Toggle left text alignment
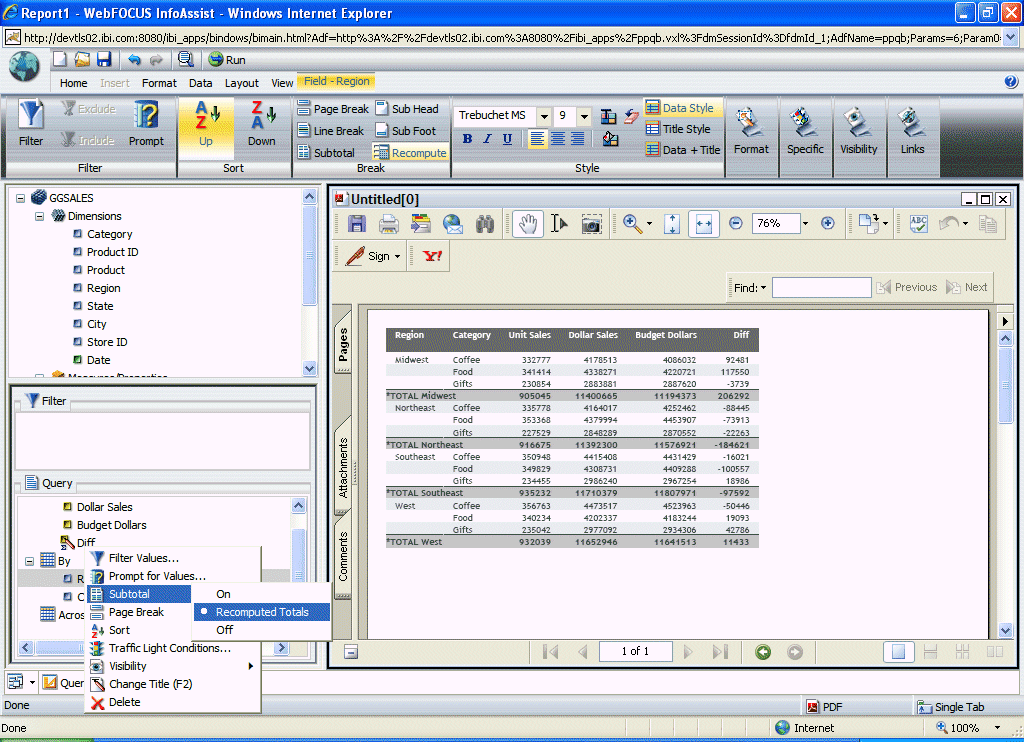The height and width of the screenshot is (742, 1024). (x=537, y=138)
